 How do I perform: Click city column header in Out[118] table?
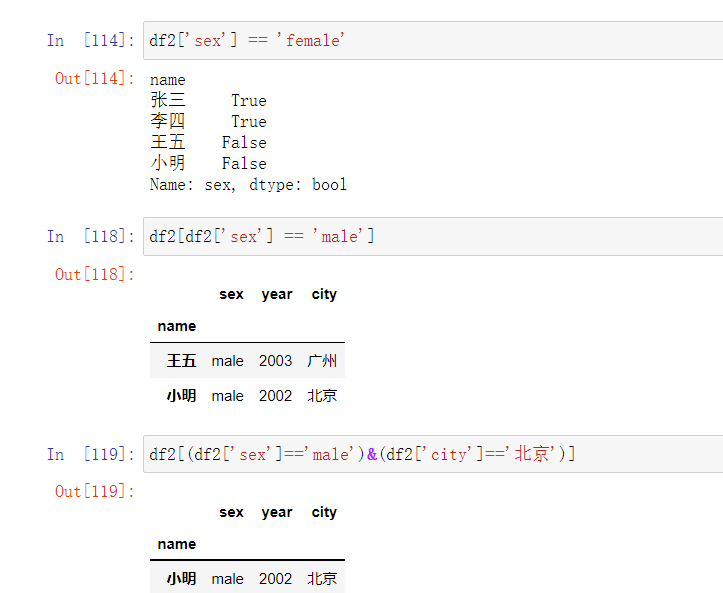[x=324, y=294]
